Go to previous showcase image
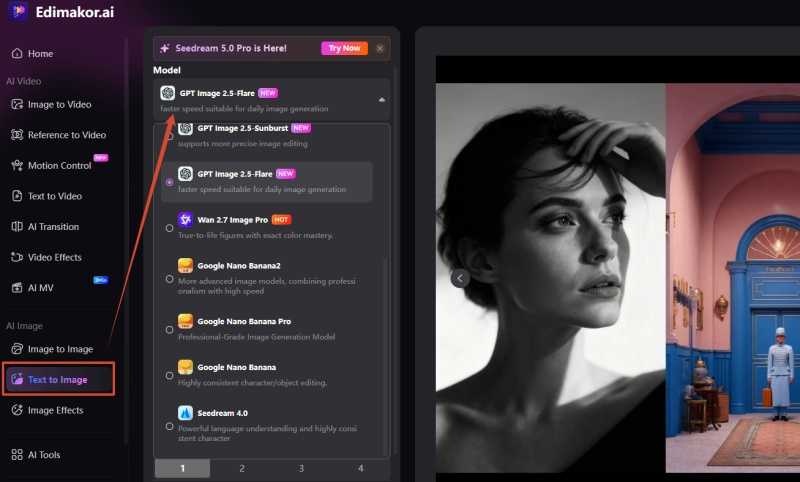The height and width of the screenshot is (482, 800). pos(460,278)
